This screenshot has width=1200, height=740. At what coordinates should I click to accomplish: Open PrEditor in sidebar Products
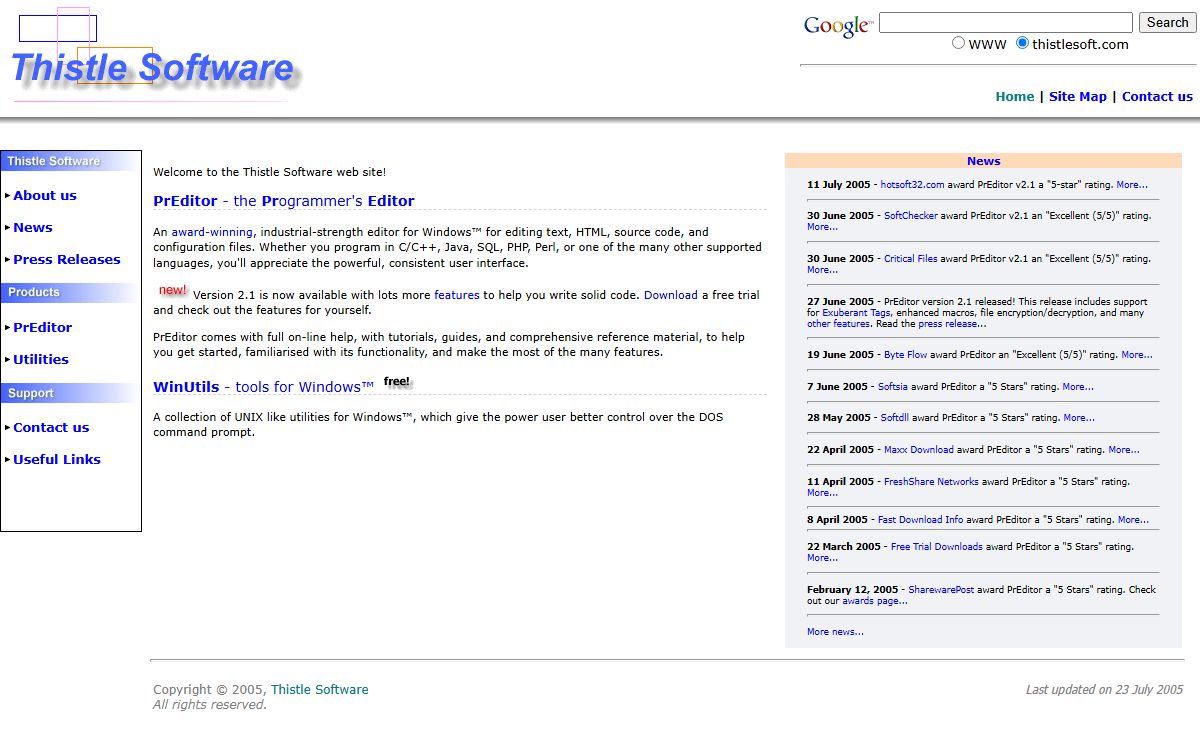tap(43, 328)
